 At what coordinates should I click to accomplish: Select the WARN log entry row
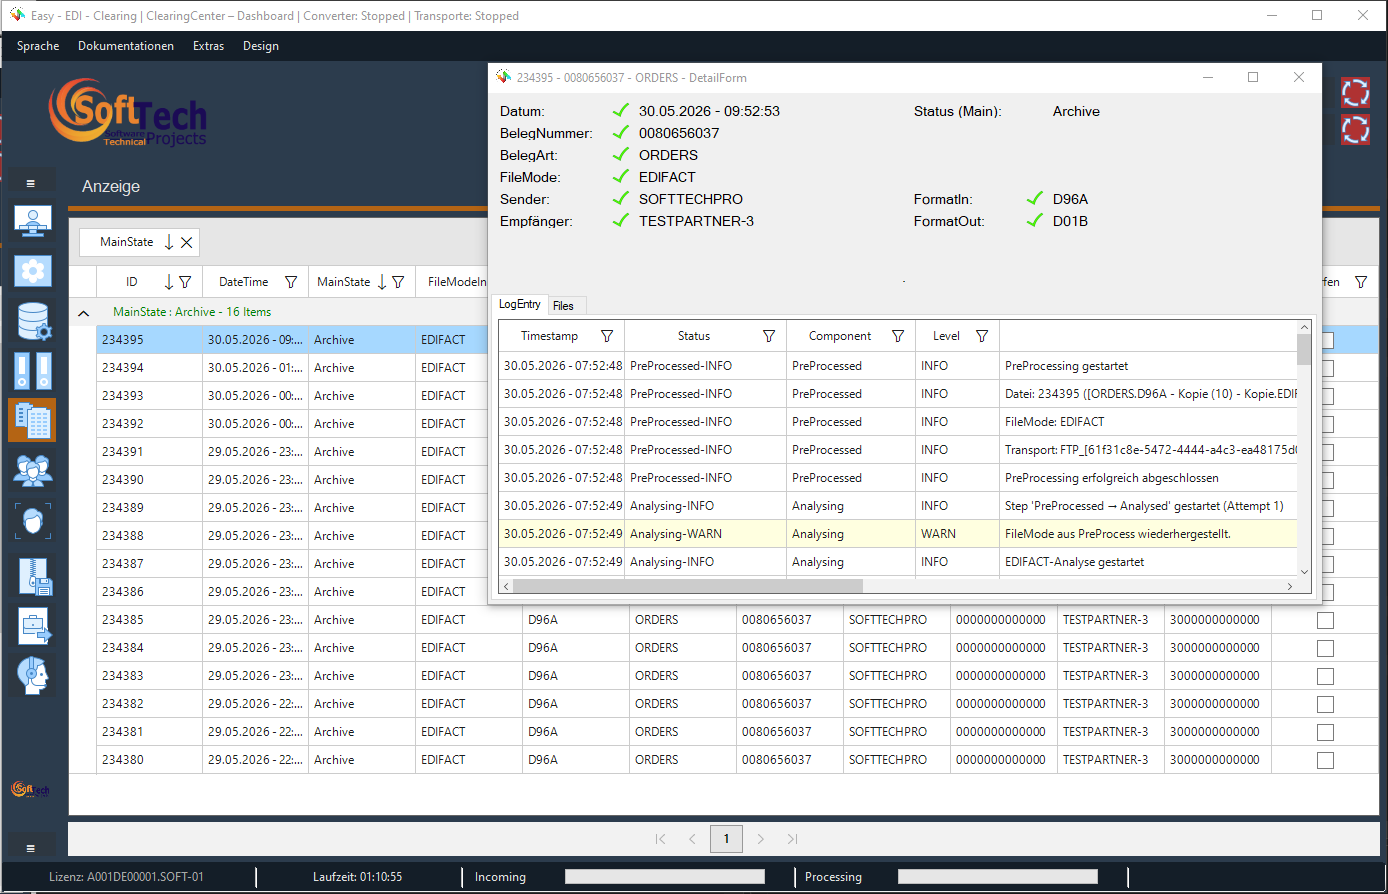[x=898, y=534]
